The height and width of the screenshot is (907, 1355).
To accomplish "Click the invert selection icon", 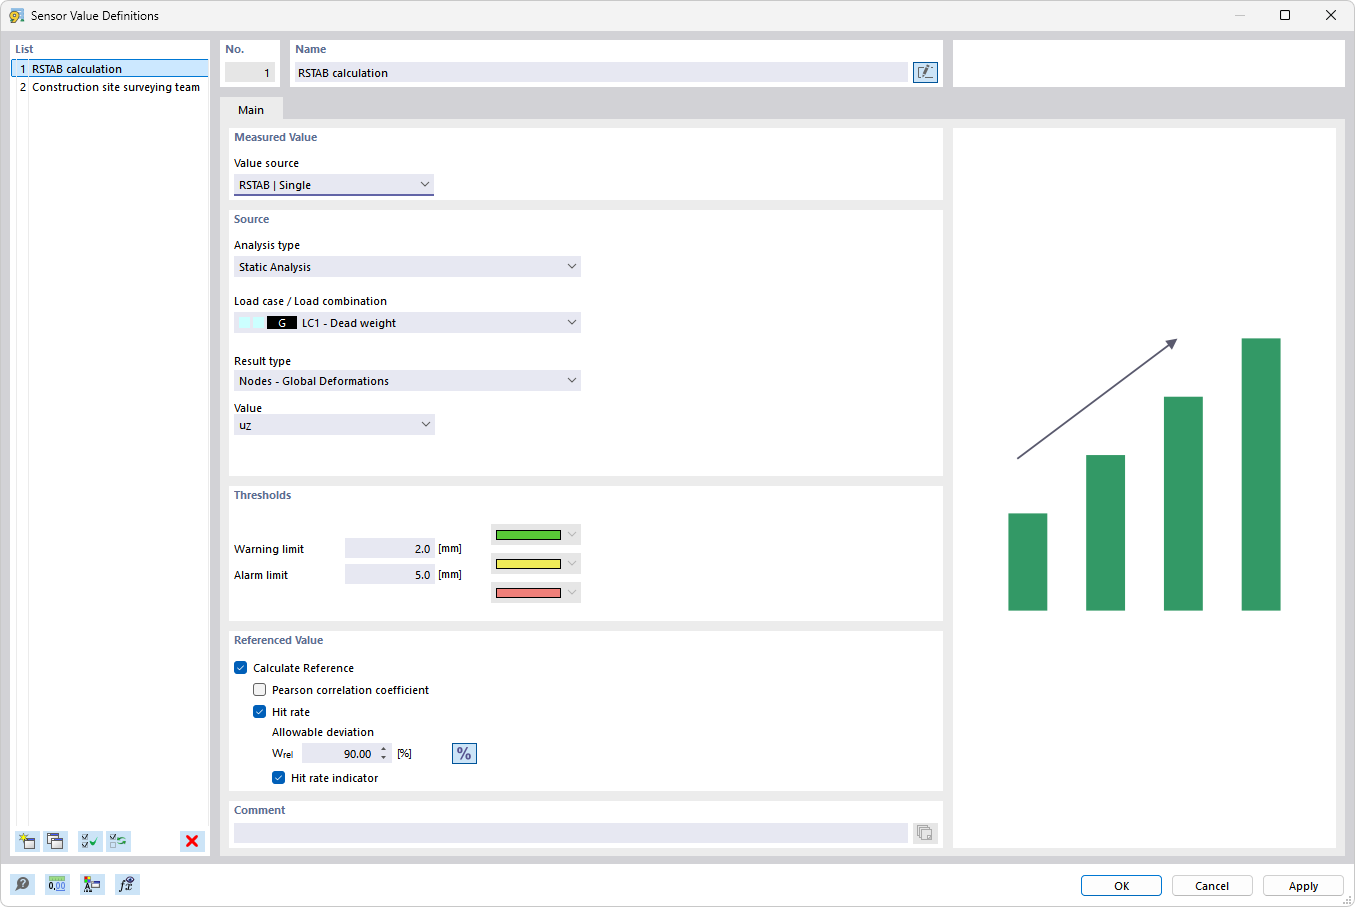I will point(118,841).
